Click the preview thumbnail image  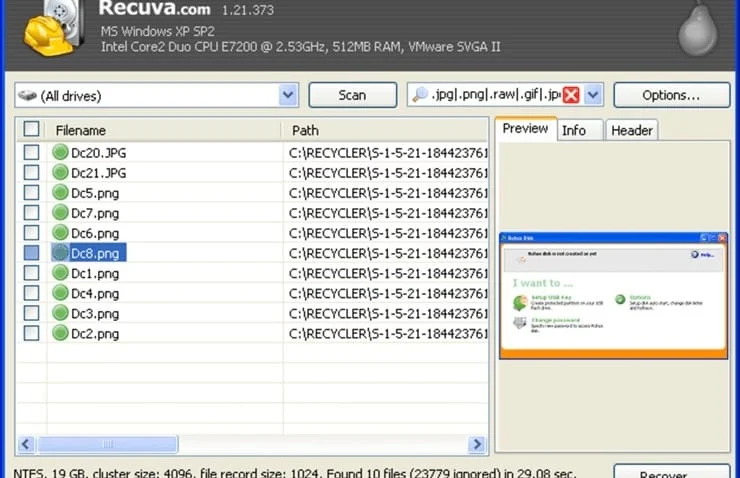(613, 296)
